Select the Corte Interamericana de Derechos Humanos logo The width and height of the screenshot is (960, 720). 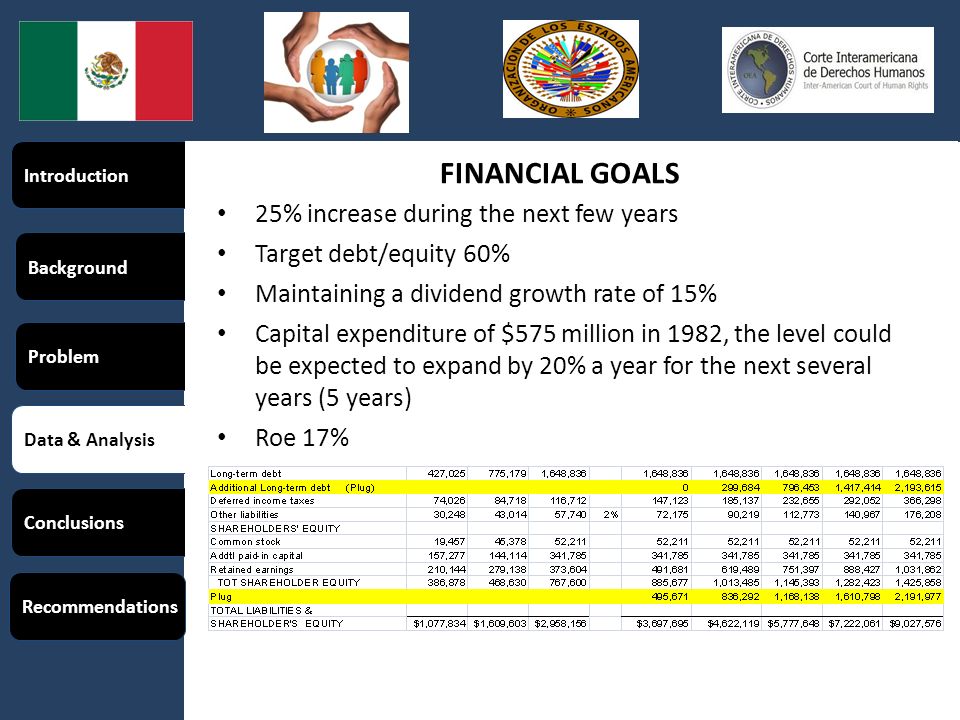click(828, 70)
